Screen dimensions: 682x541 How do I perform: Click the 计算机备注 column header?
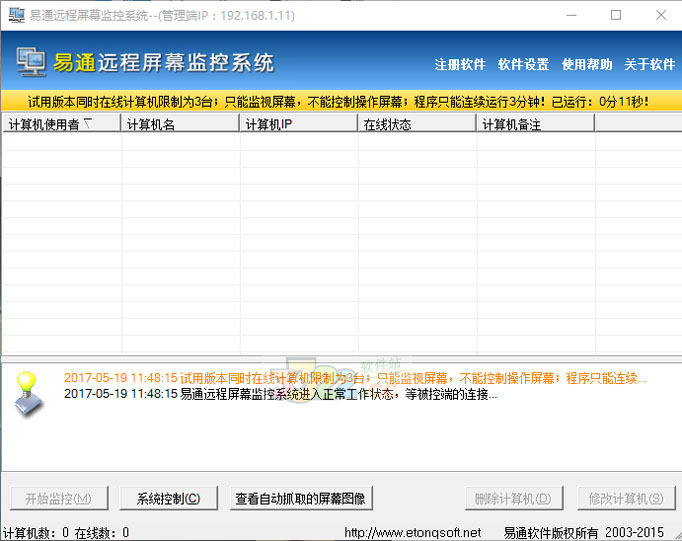(535, 124)
